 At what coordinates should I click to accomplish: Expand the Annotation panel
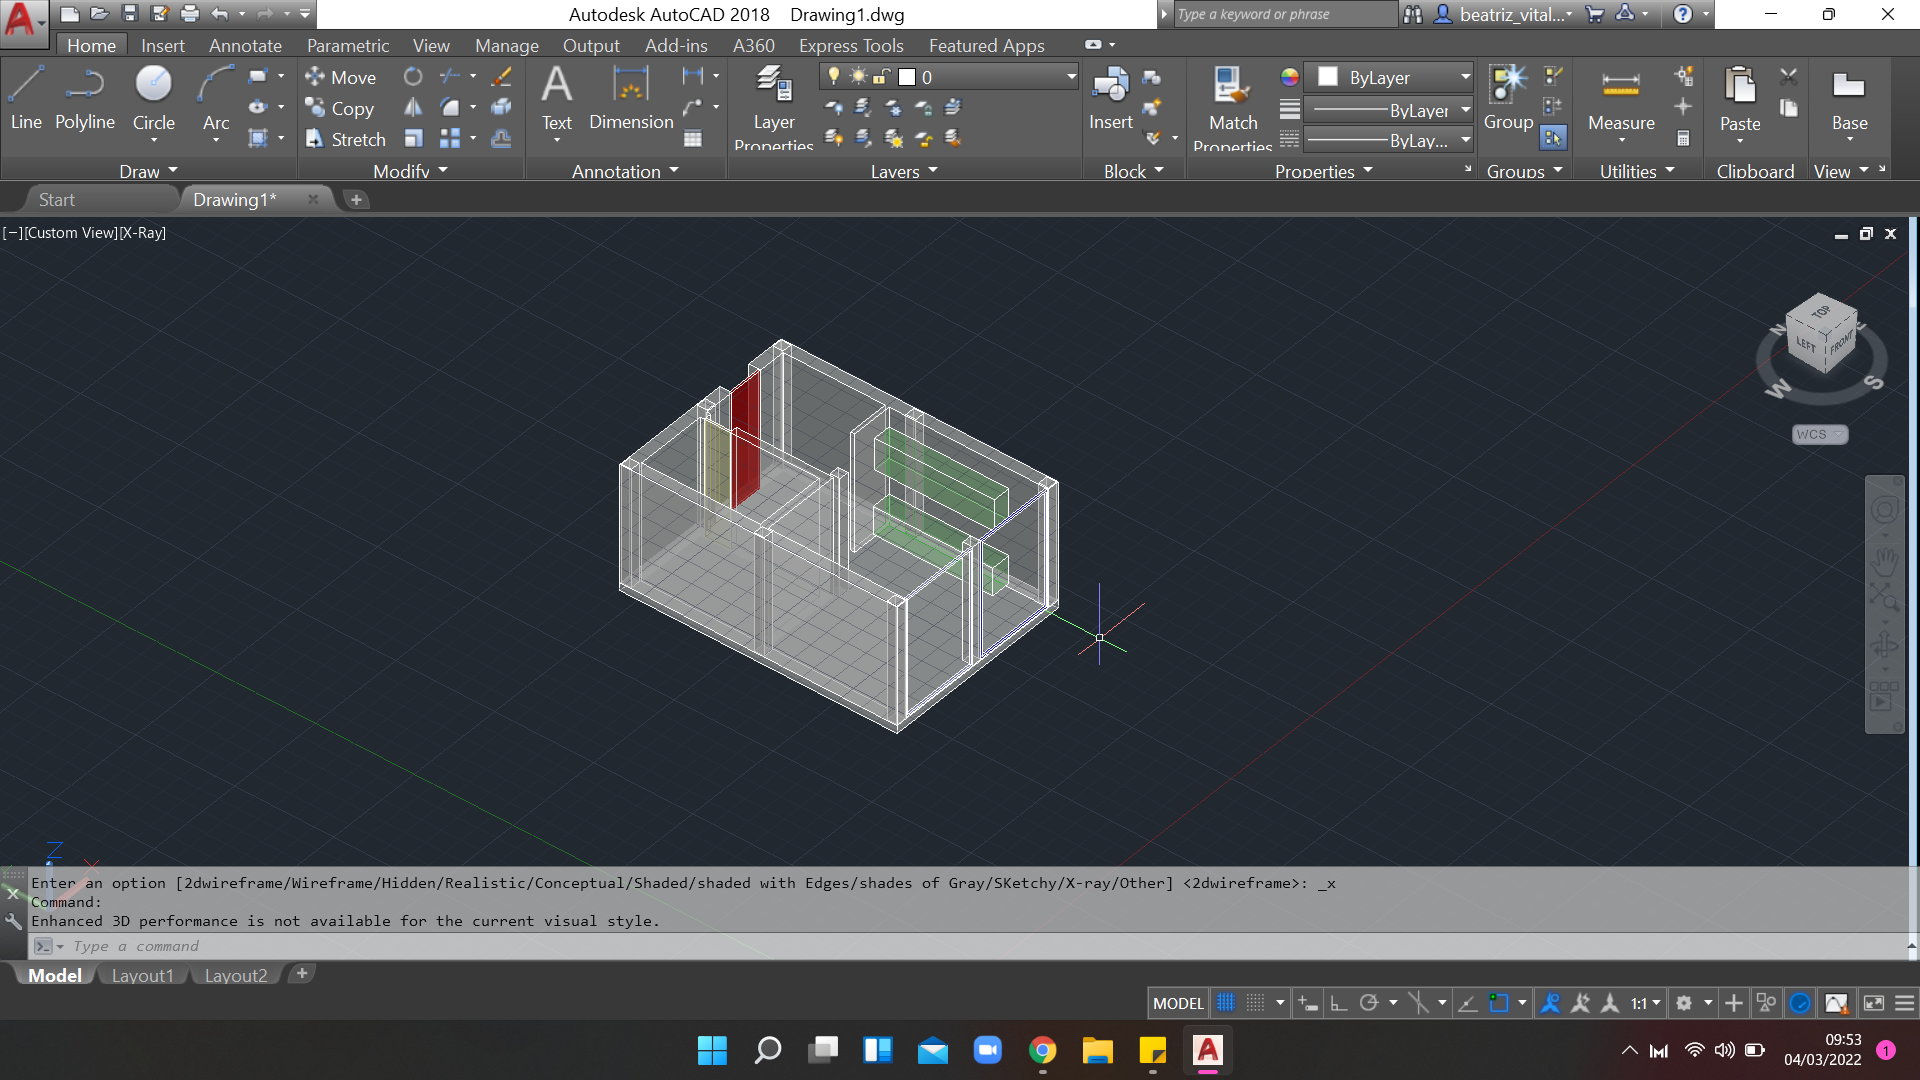tap(625, 171)
